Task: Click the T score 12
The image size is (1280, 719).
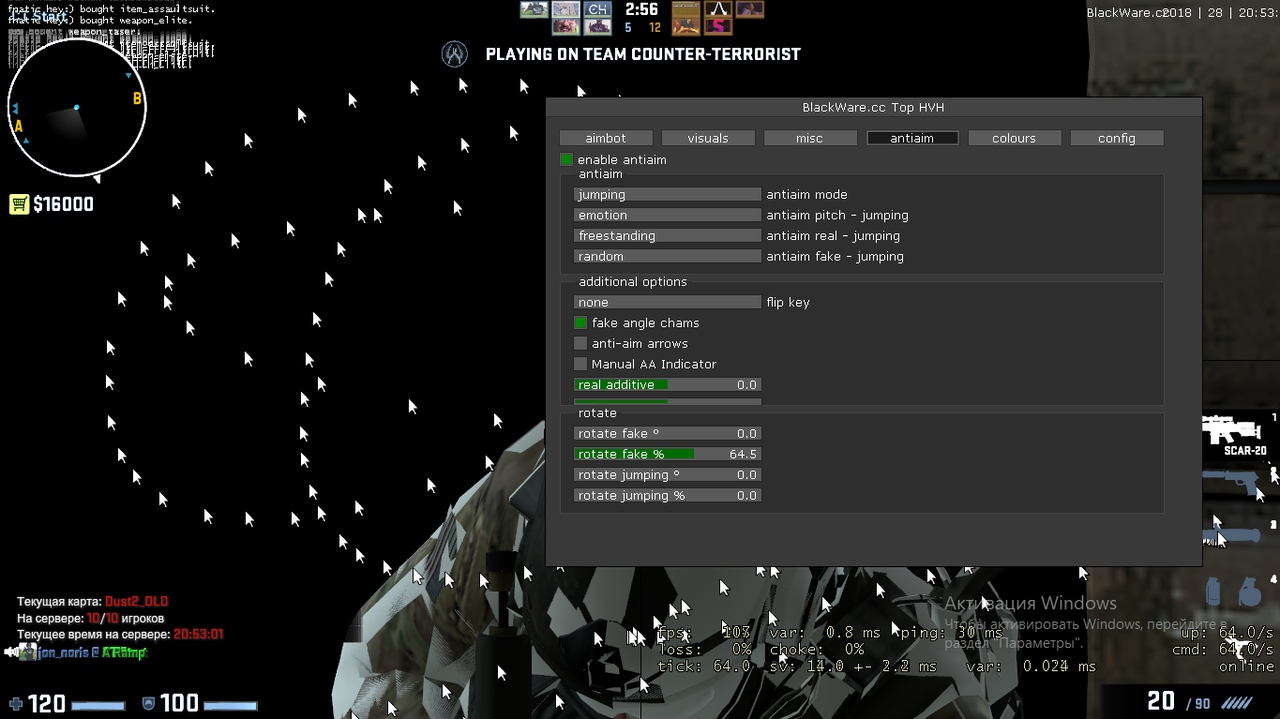Action: click(x=655, y=28)
